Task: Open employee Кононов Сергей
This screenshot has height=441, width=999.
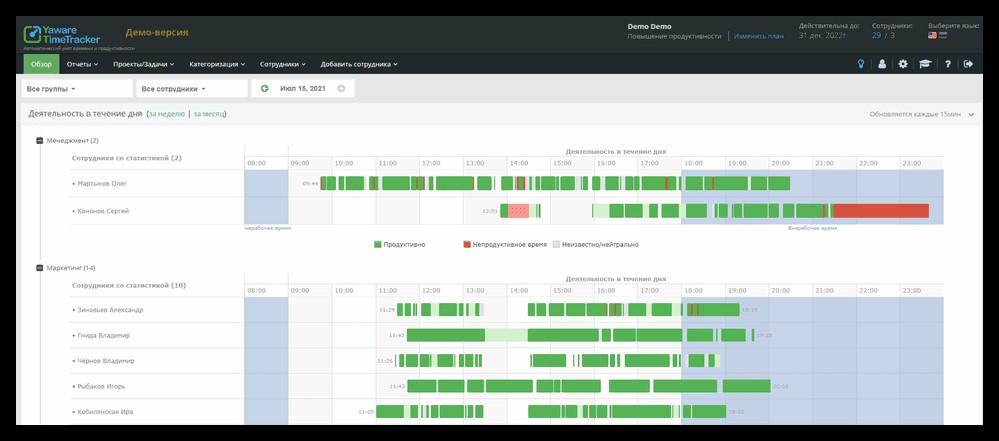Action: pyautogui.click(x=103, y=211)
